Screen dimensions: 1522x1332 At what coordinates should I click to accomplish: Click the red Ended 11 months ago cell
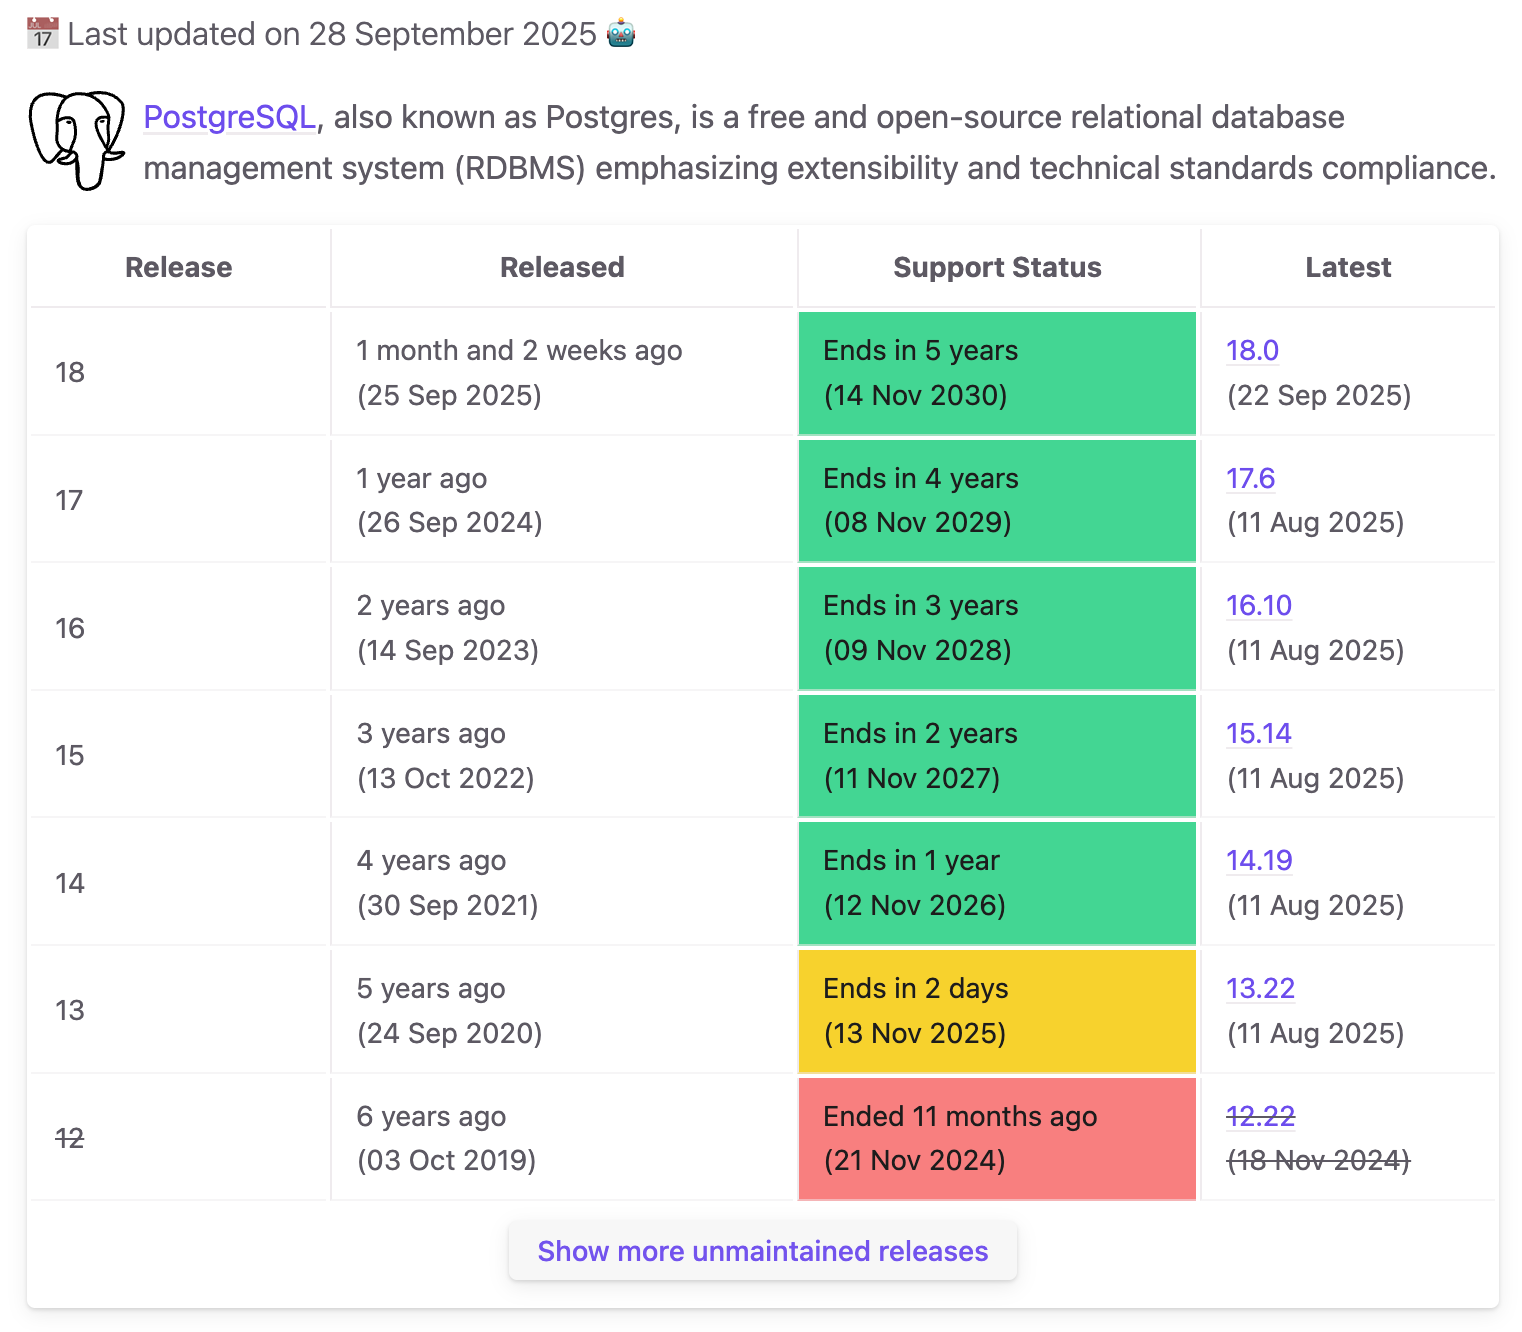[x=997, y=1138]
